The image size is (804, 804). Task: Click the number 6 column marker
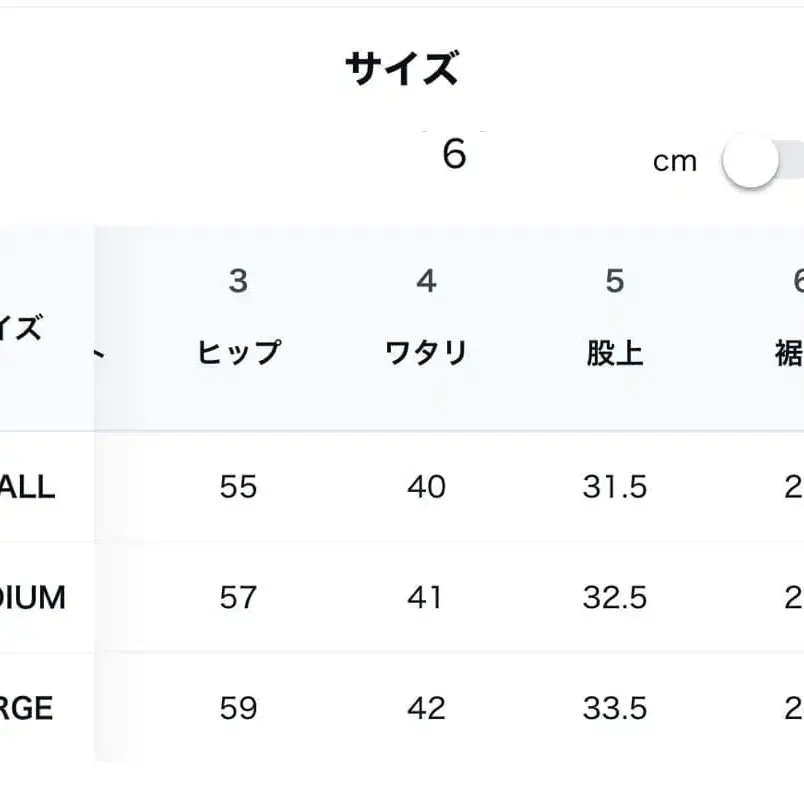[797, 282]
